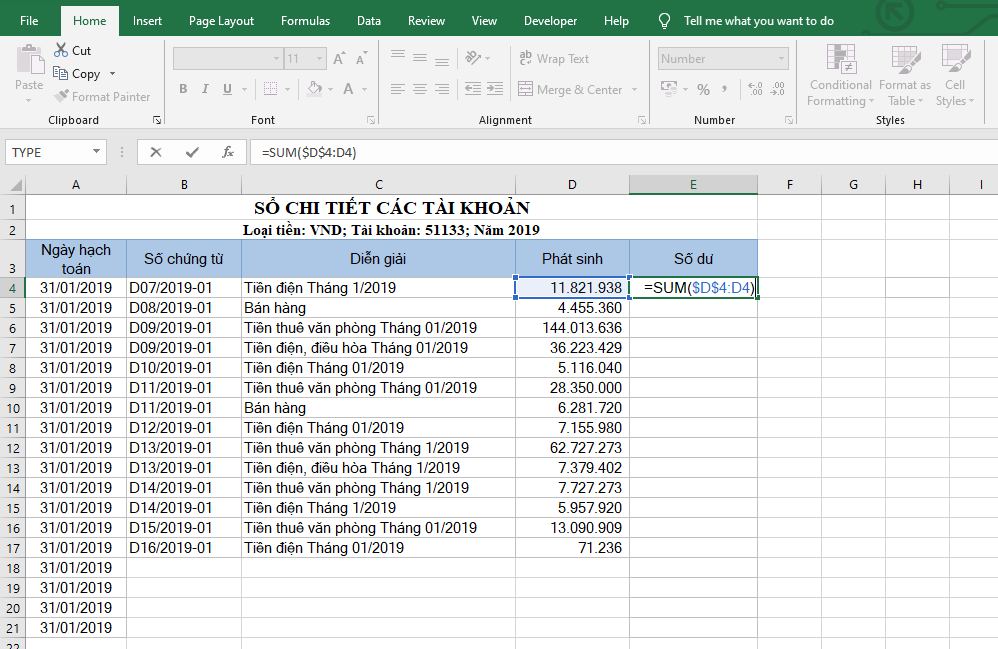Image resolution: width=998 pixels, height=649 pixels.
Task: Expand the Name Box dropdown showing TYPE
Action: coord(97,152)
